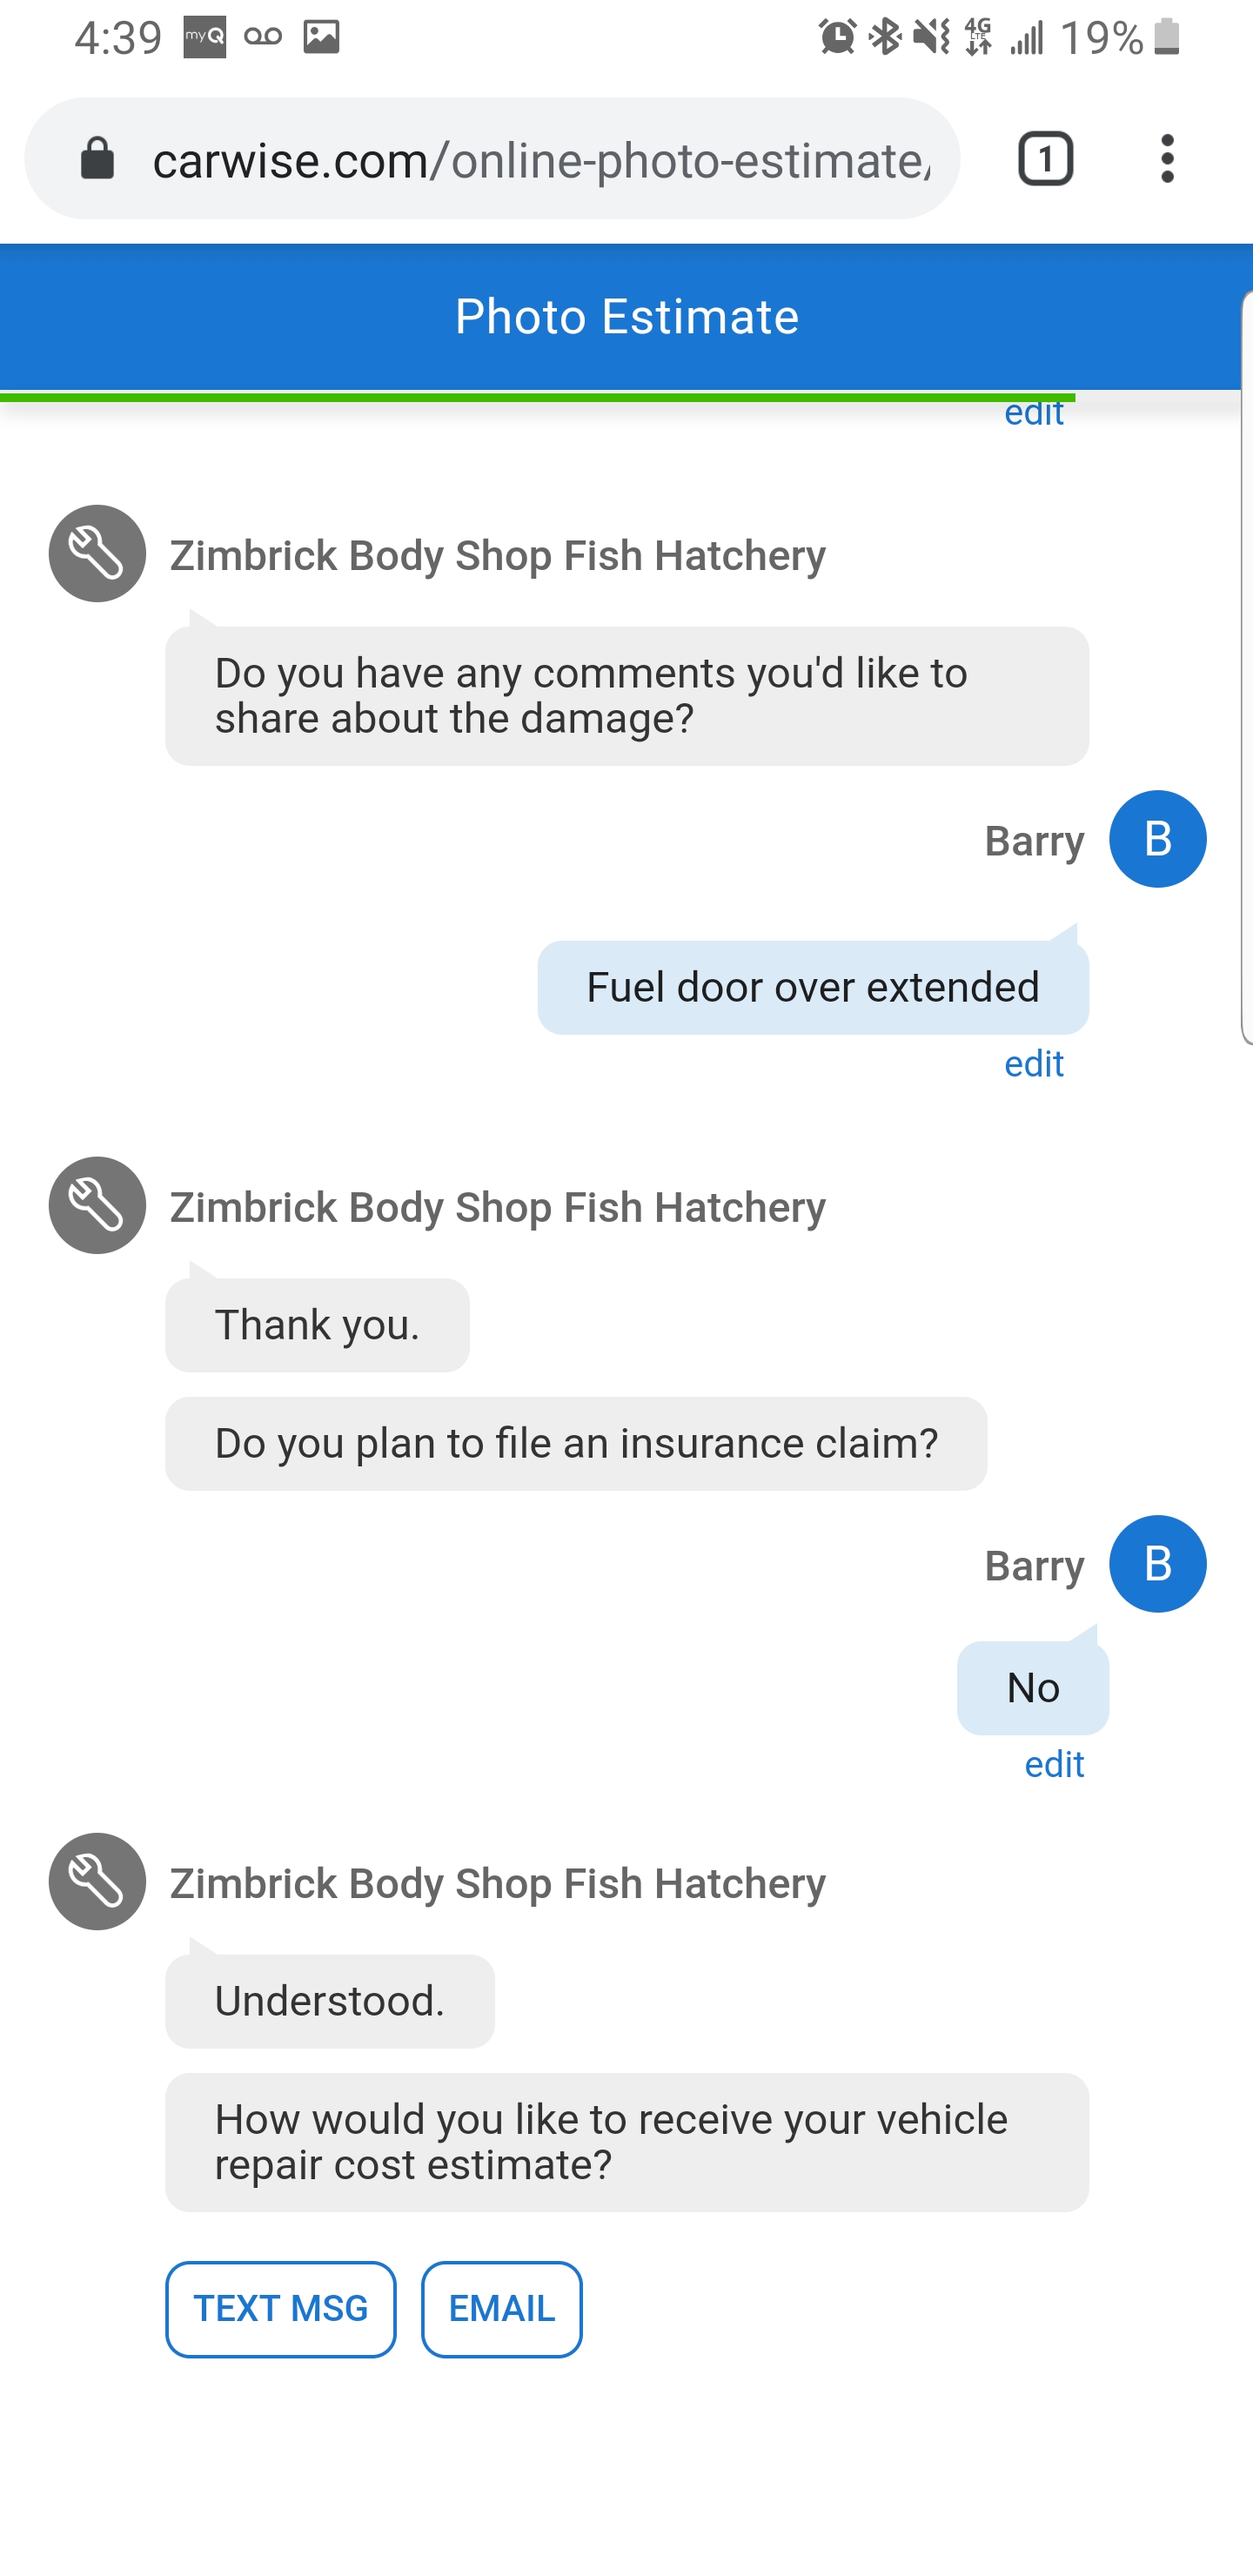Tap Barry's avatar beside fuel door reply
1253x2576 pixels.
(x=1157, y=839)
